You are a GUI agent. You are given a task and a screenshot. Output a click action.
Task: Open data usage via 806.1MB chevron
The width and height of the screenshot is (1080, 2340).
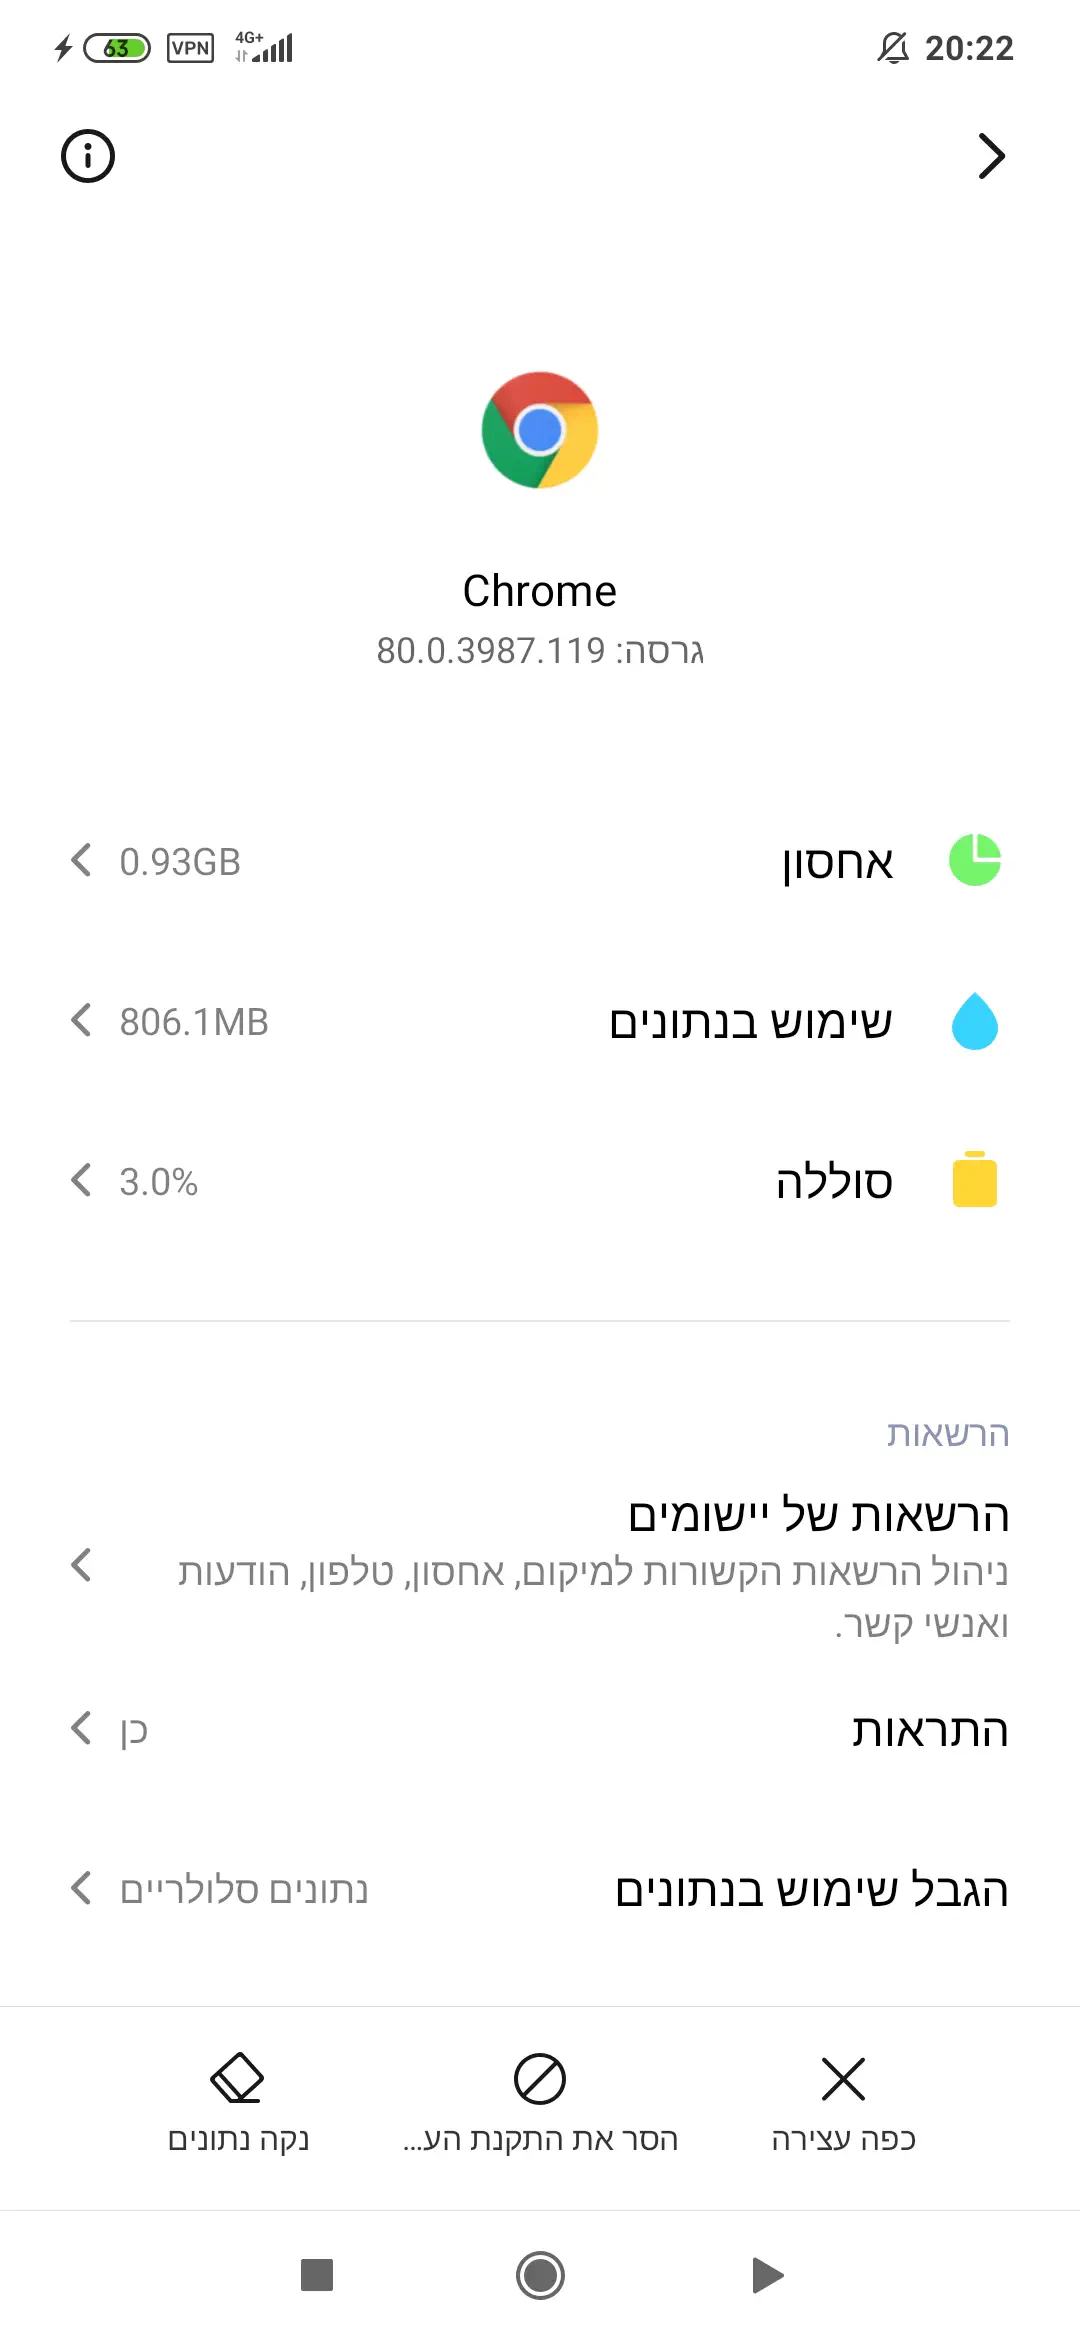(82, 1021)
